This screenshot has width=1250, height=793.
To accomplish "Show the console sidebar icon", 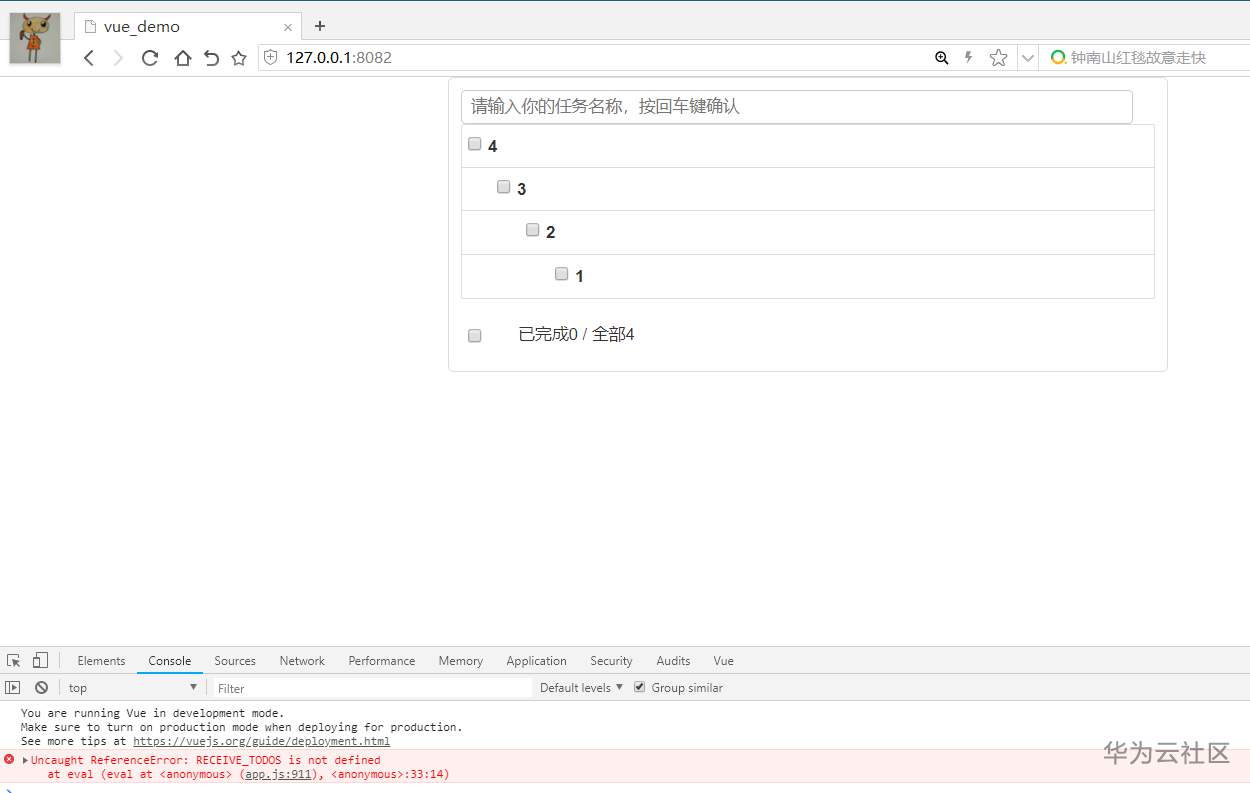I will 13,687.
